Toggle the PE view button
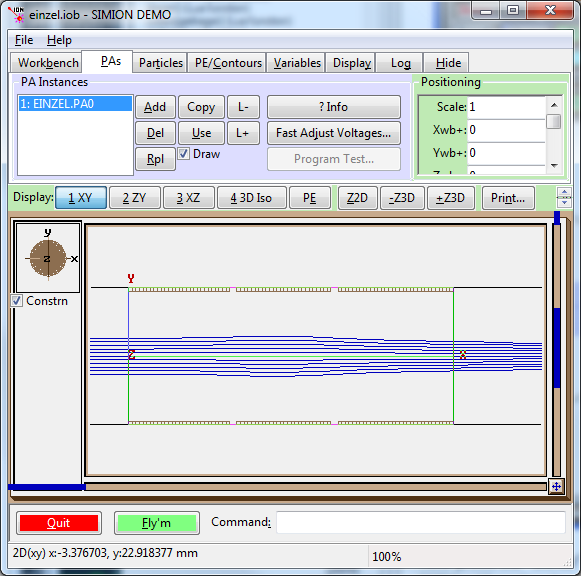This screenshot has height=576, width=581. click(310, 198)
